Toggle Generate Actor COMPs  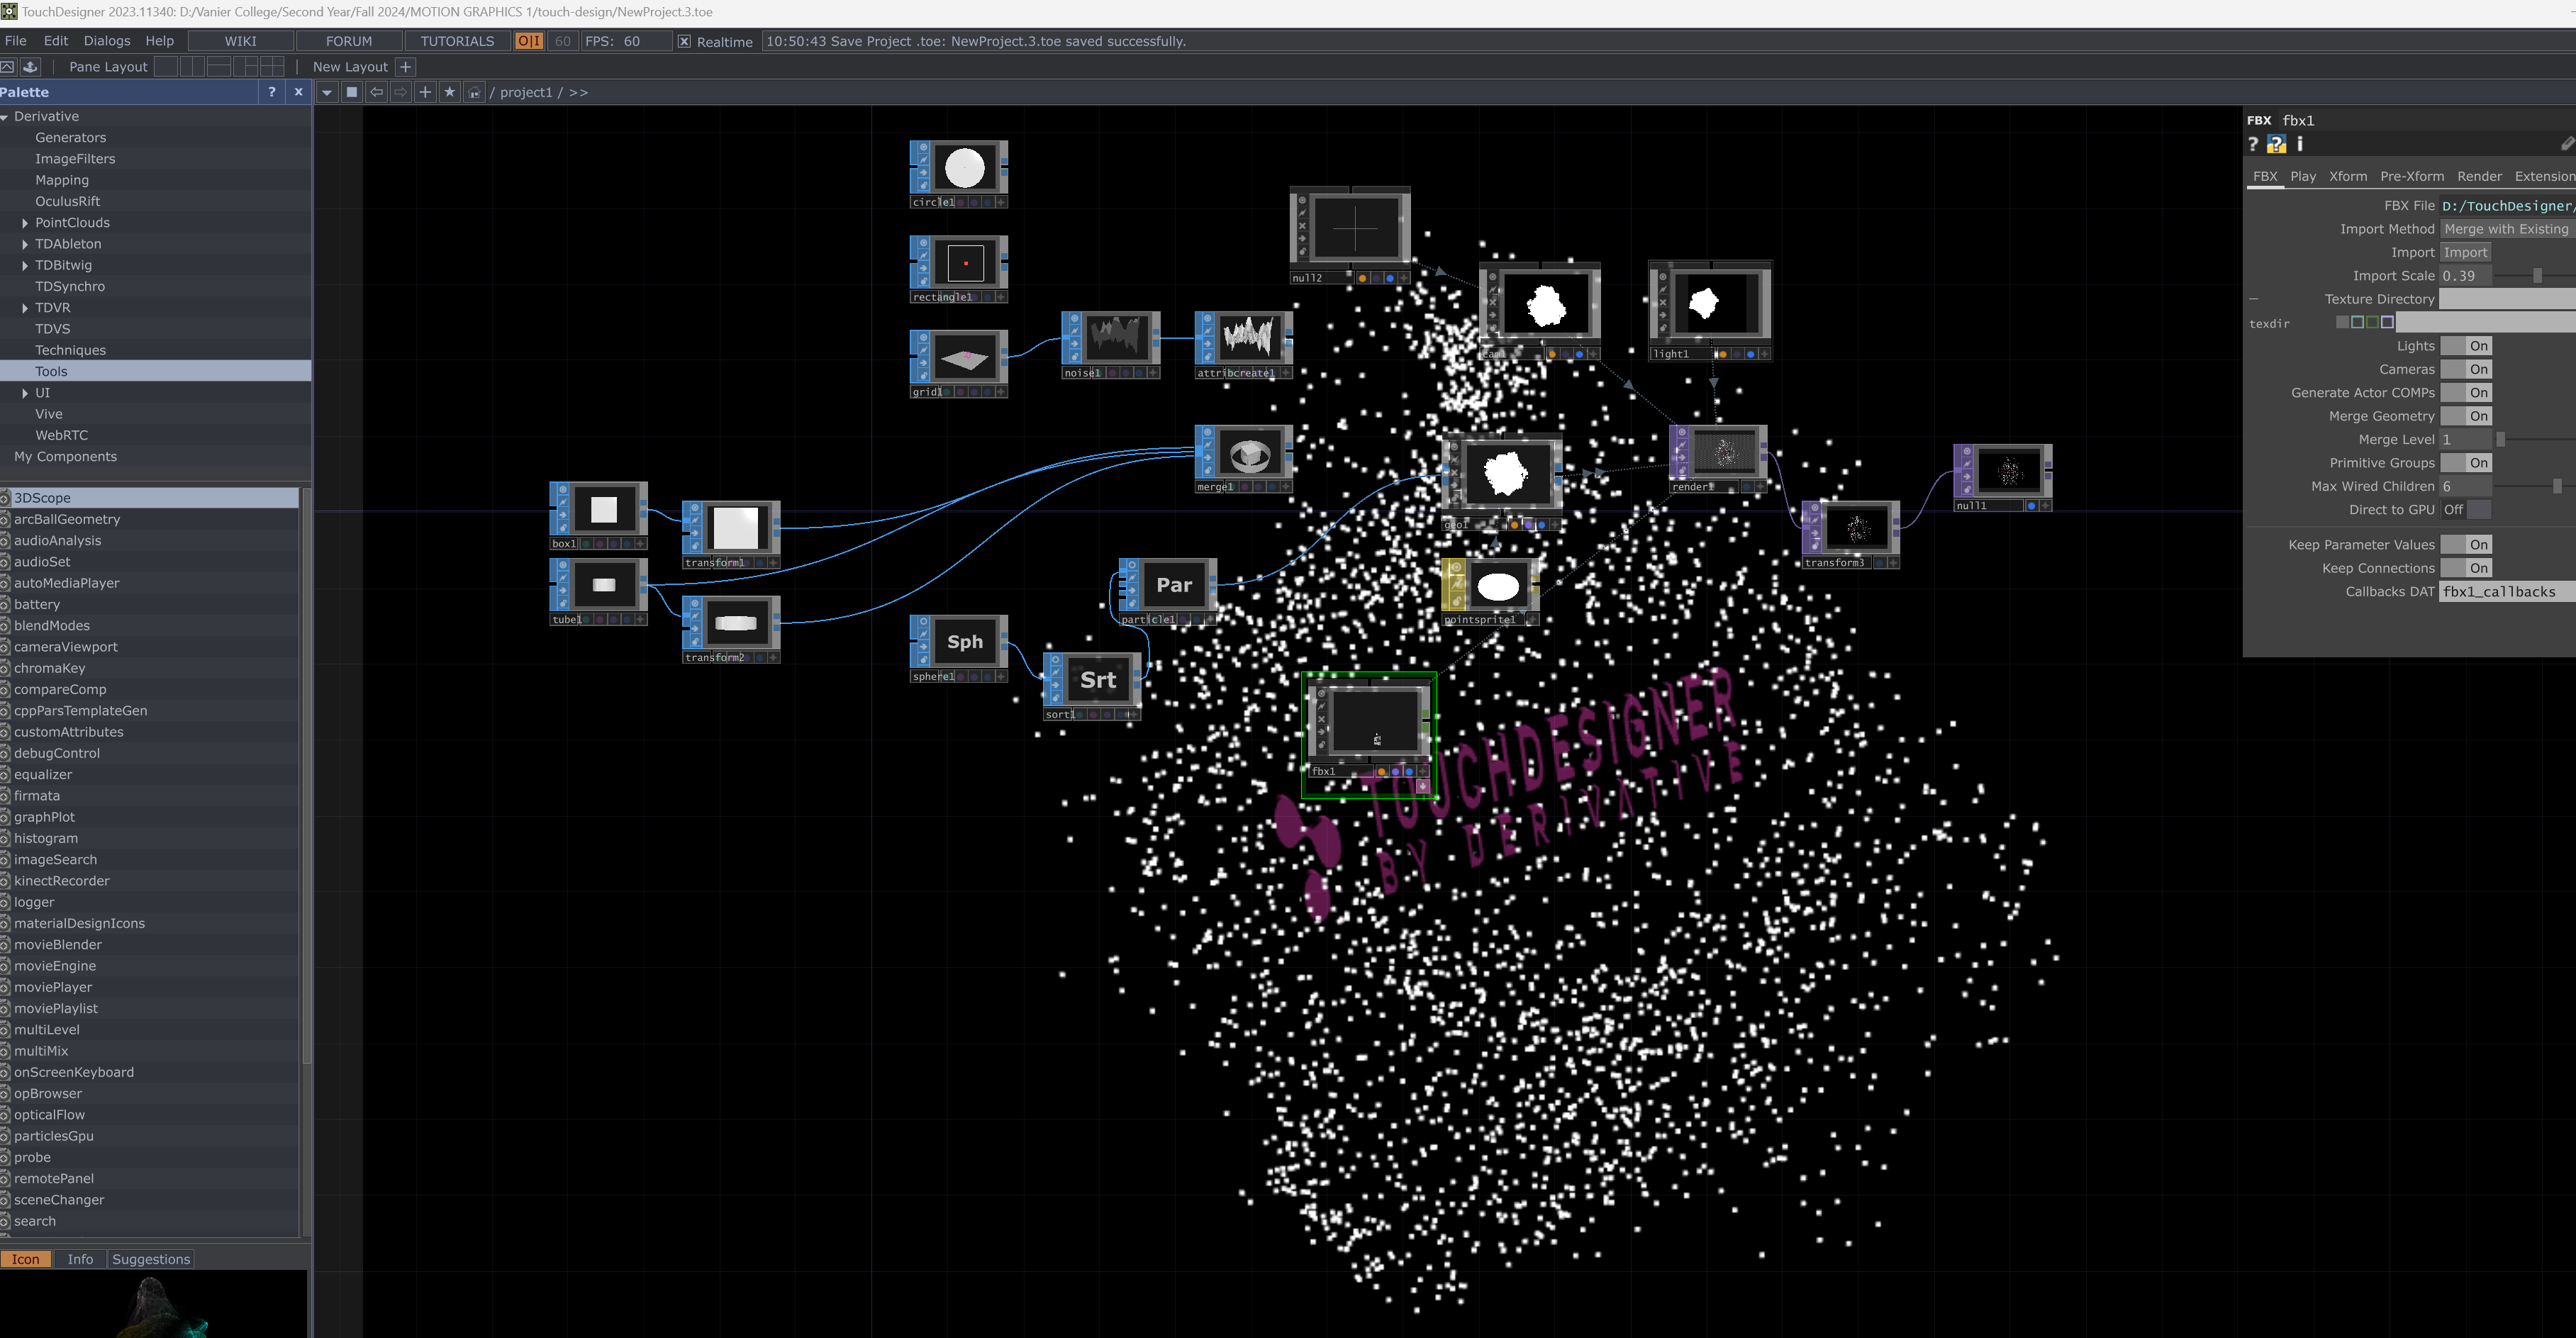tap(2466, 393)
